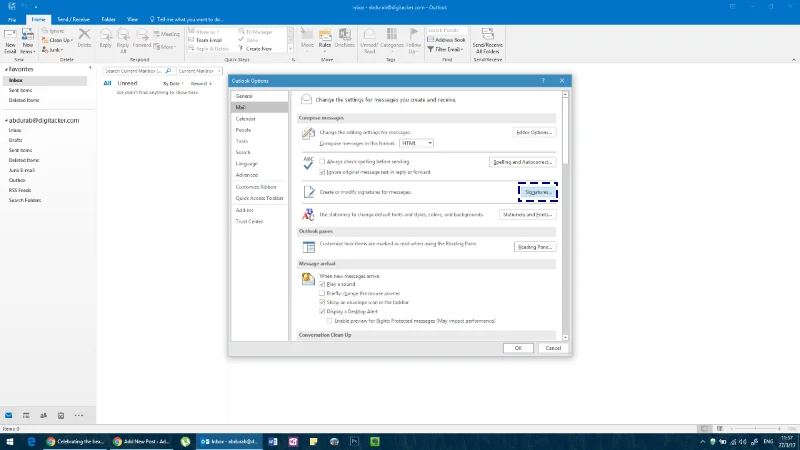Image resolution: width=800 pixels, height=450 pixels.
Task: Expand the Current Mailbox search scope dropdown
Action: [x=199, y=71]
